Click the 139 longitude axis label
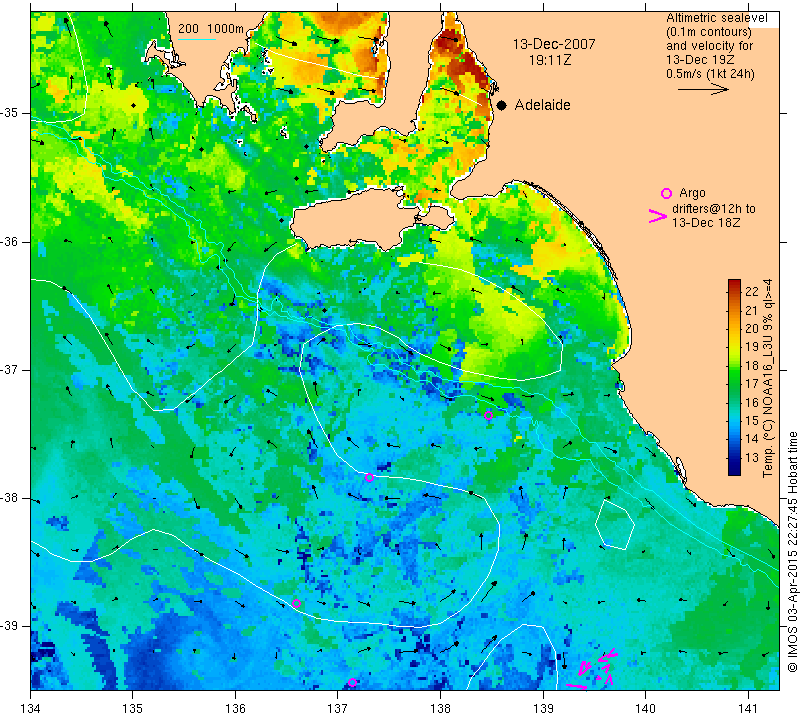This screenshot has height=720, width=800. (543, 708)
